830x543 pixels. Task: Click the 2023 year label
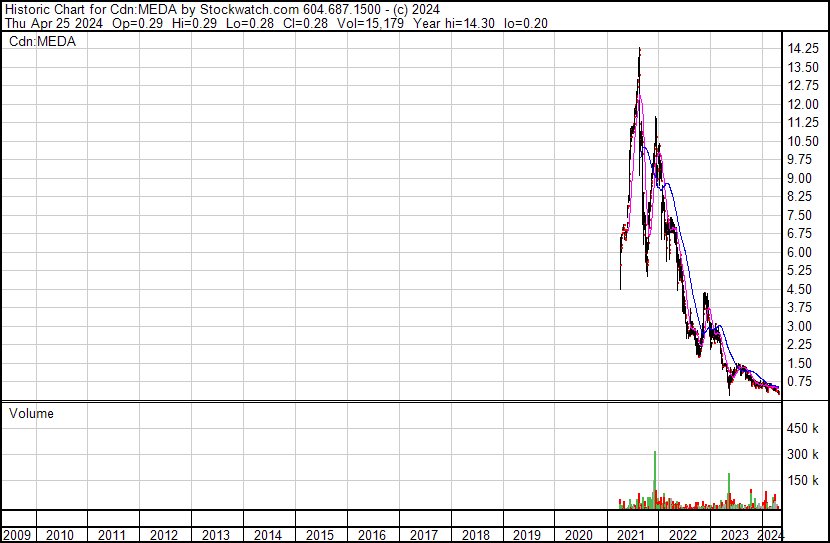736,534
